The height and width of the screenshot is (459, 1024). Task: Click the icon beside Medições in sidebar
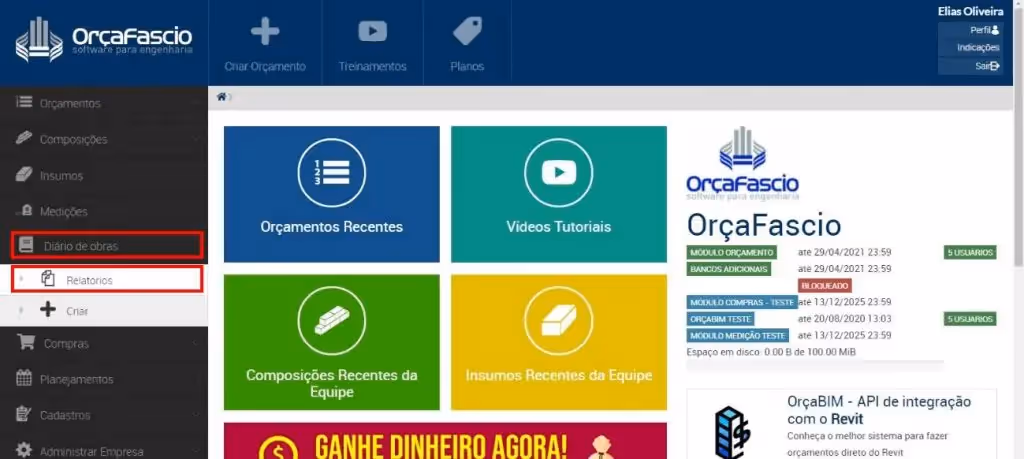pyautogui.click(x=26, y=210)
